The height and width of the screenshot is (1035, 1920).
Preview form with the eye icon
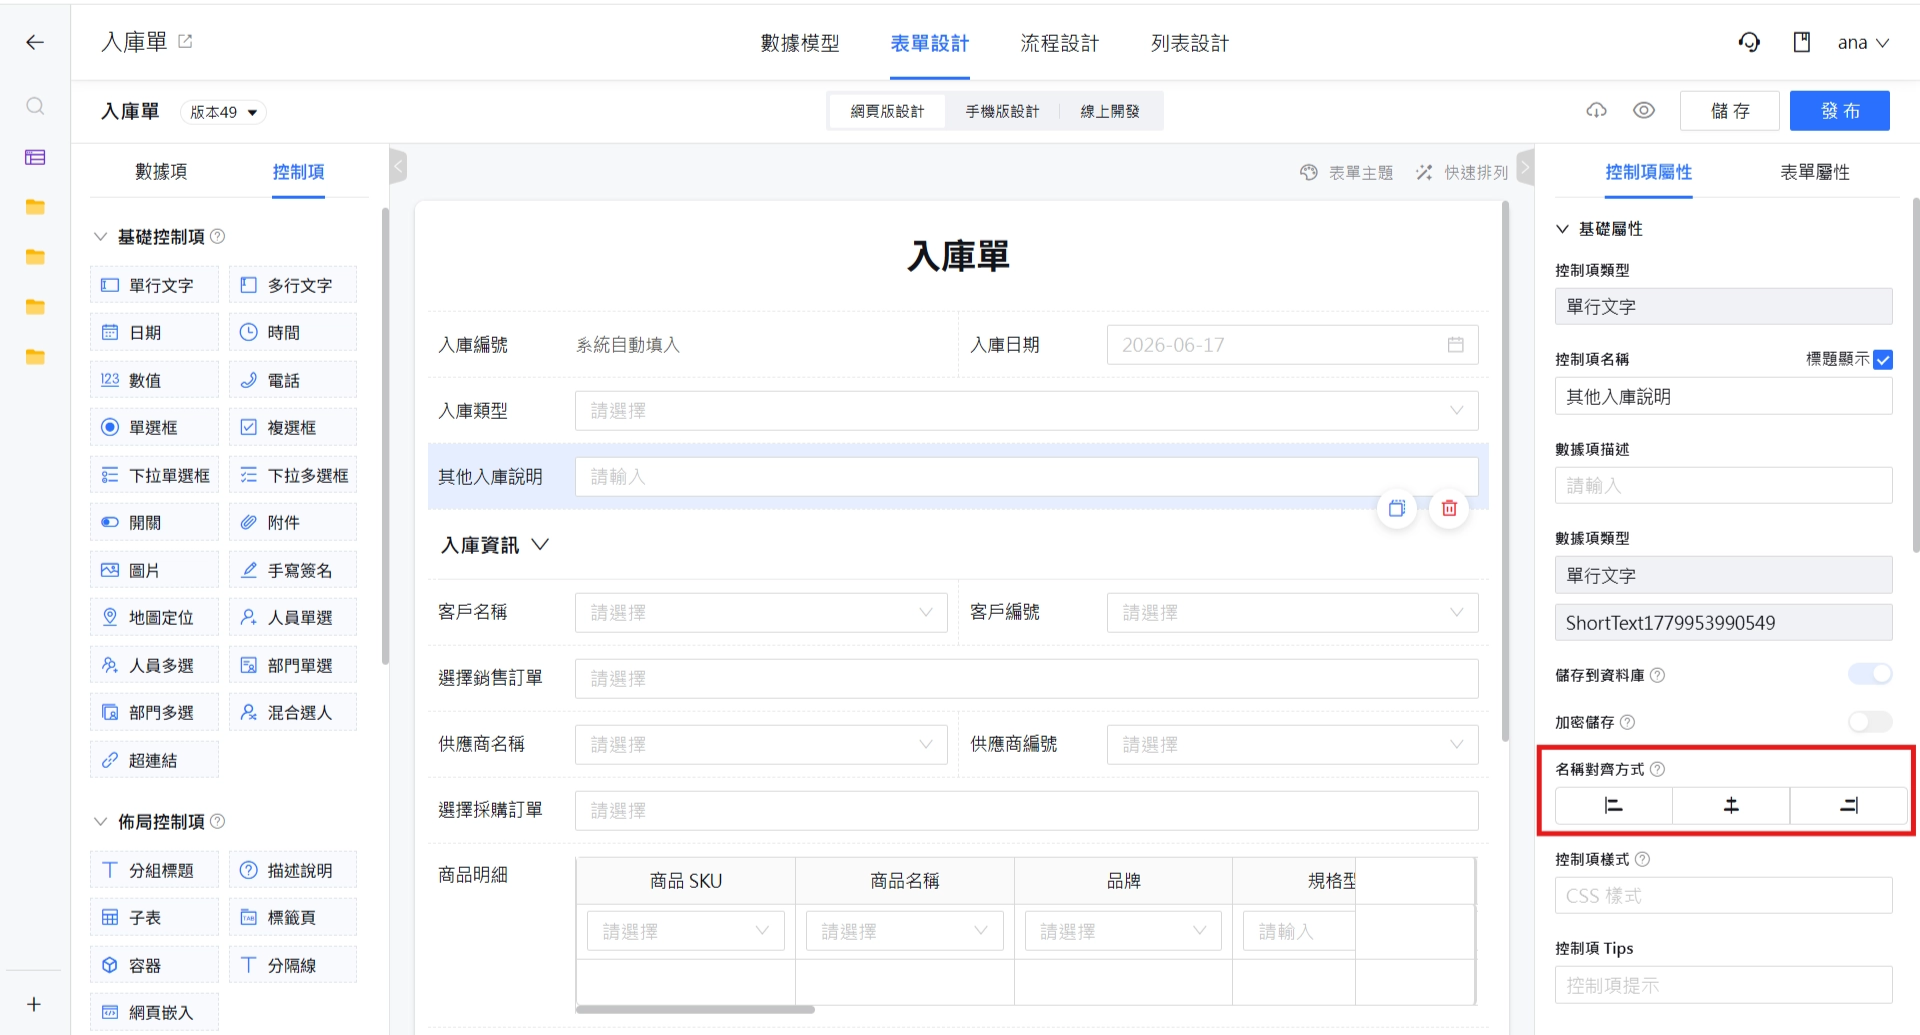point(1644,110)
